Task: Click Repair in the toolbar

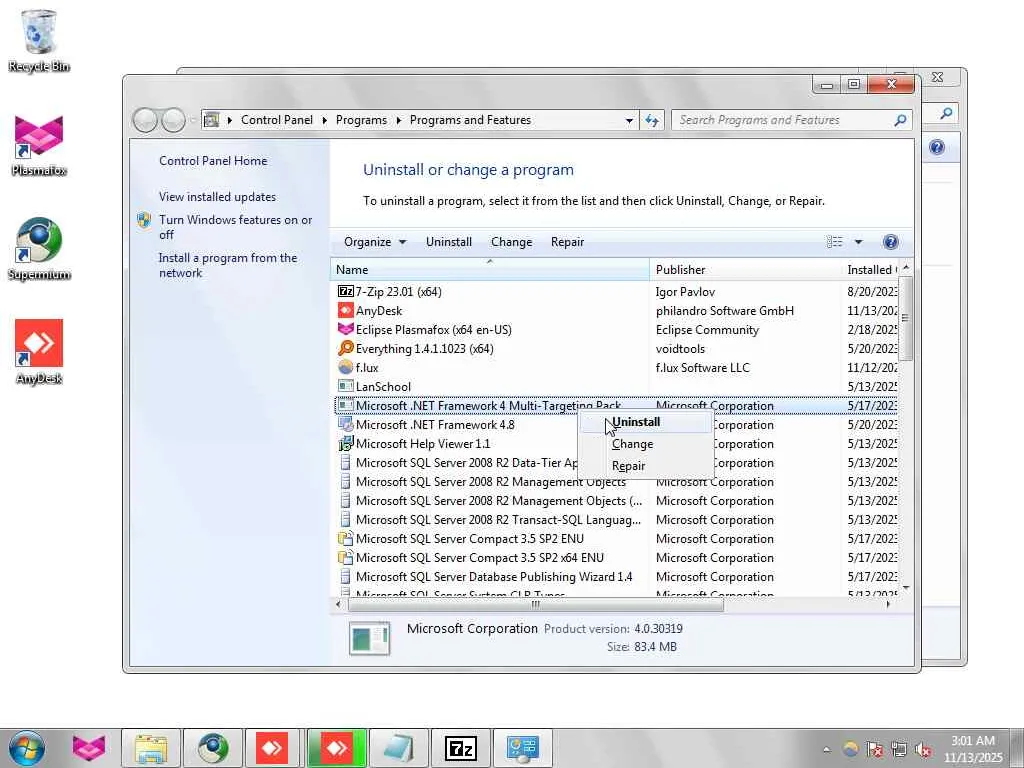Action: [567, 242]
